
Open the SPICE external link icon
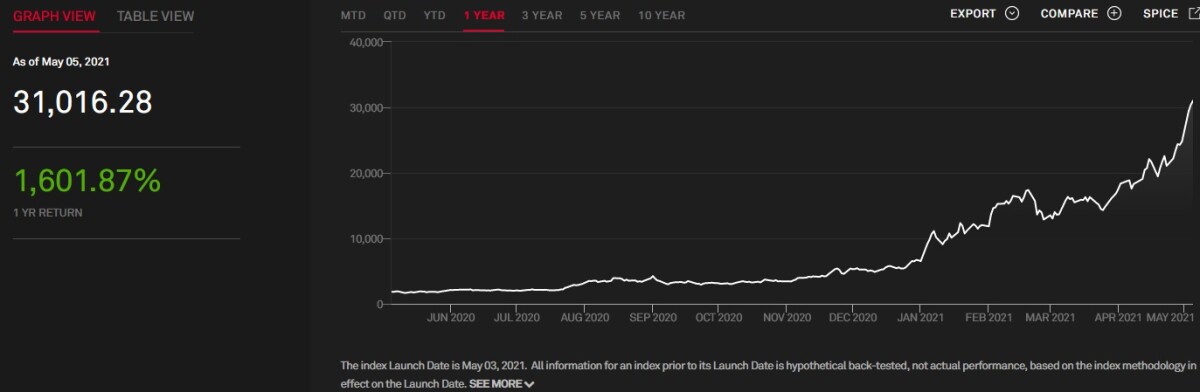pyautogui.click(x=1193, y=14)
